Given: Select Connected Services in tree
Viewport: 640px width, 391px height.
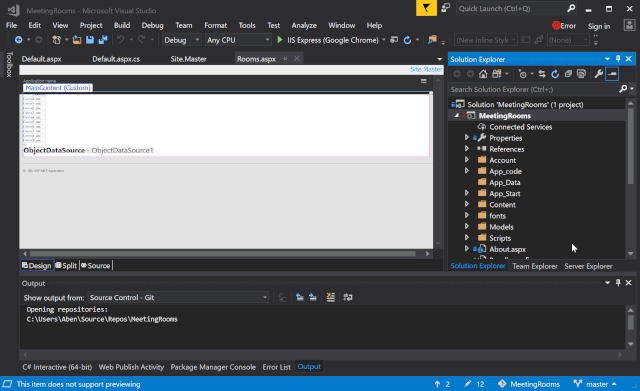Looking at the screenshot, I should click(520, 127).
